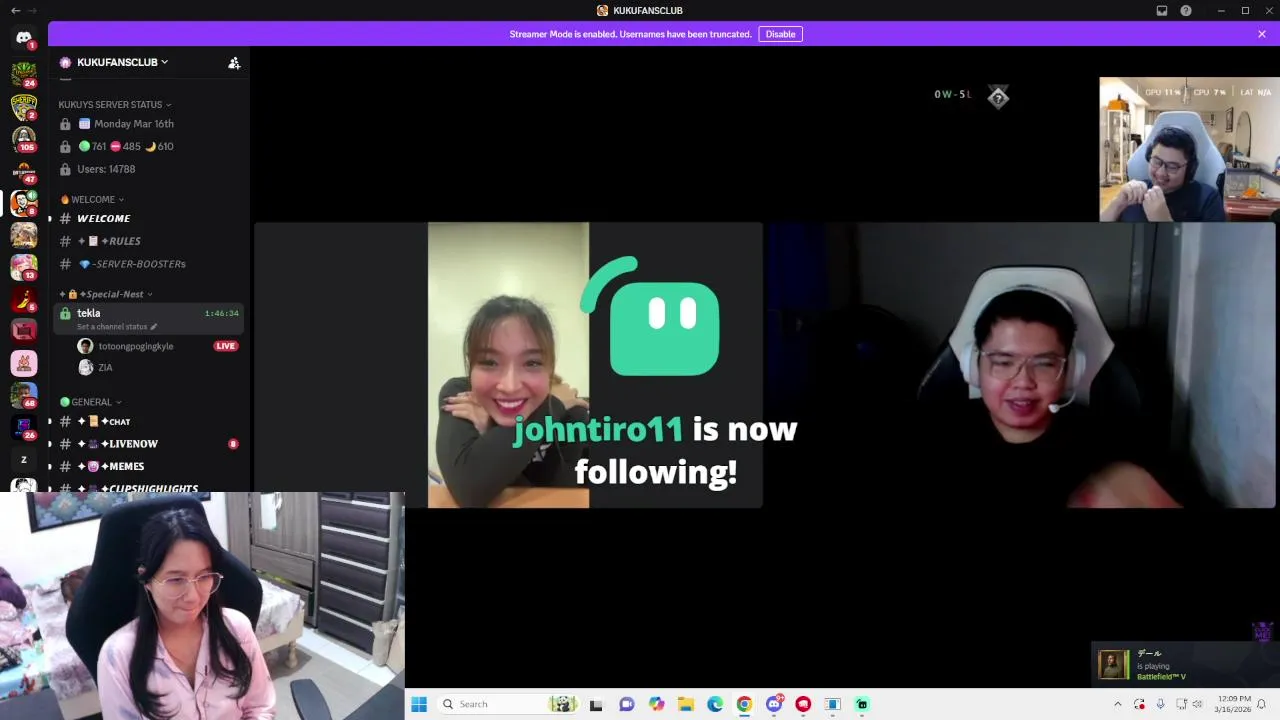Screen dimensions: 1280x720
Task: Open the MEMES channel
Action: pos(149,467)
